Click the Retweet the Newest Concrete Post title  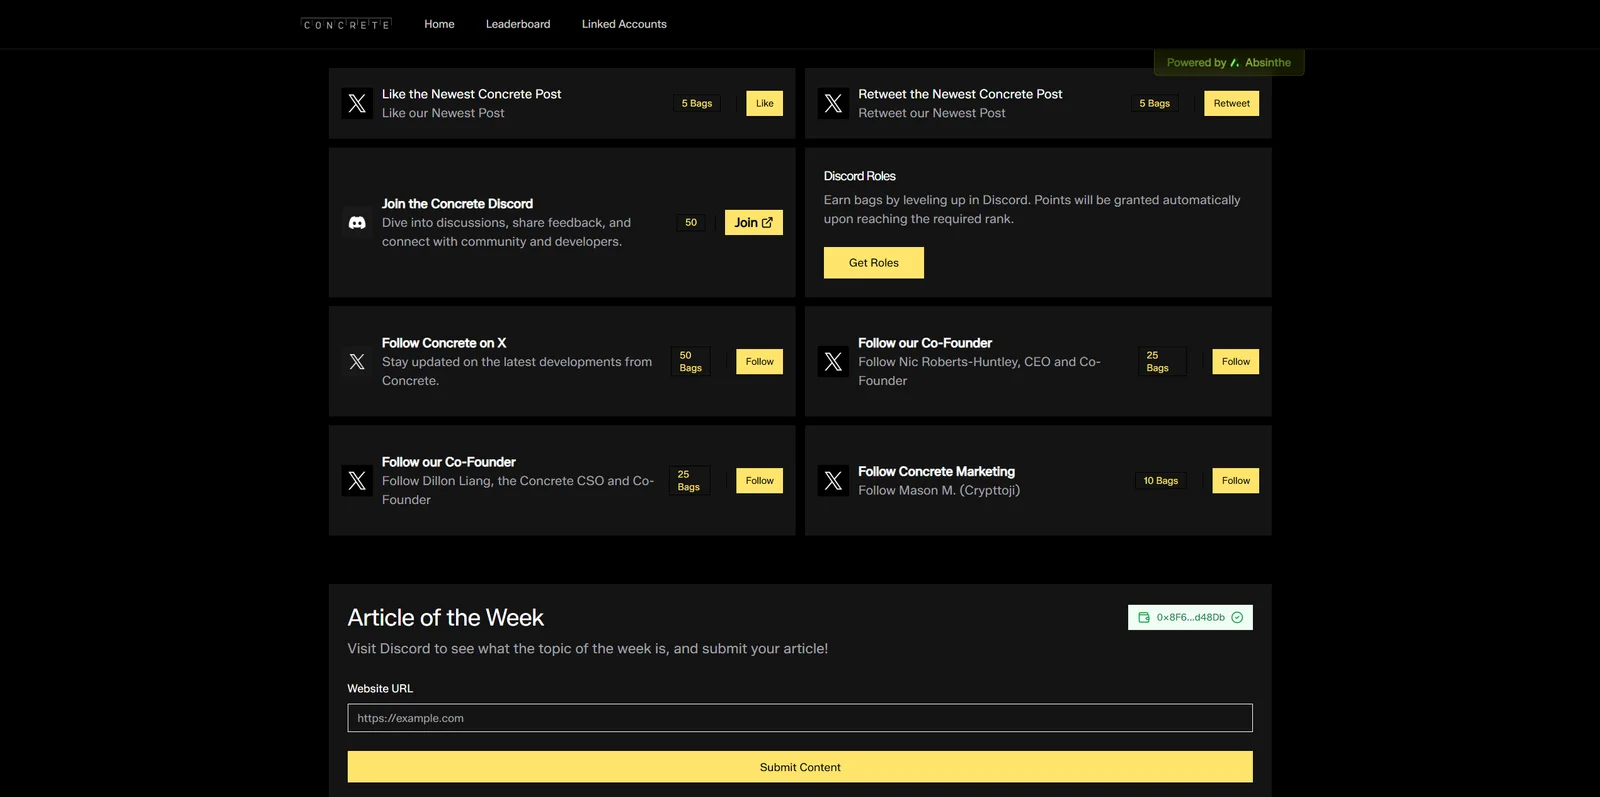point(960,94)
